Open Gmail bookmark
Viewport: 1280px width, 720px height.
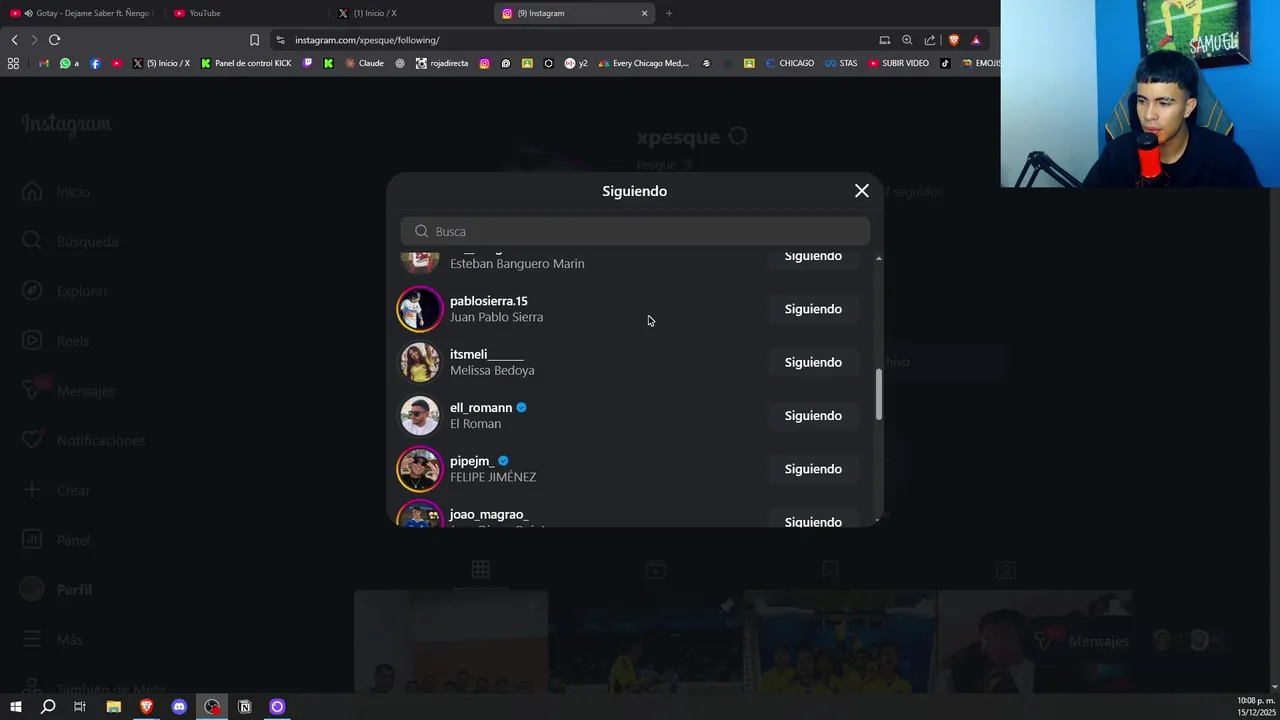click(x=43, y=63)
